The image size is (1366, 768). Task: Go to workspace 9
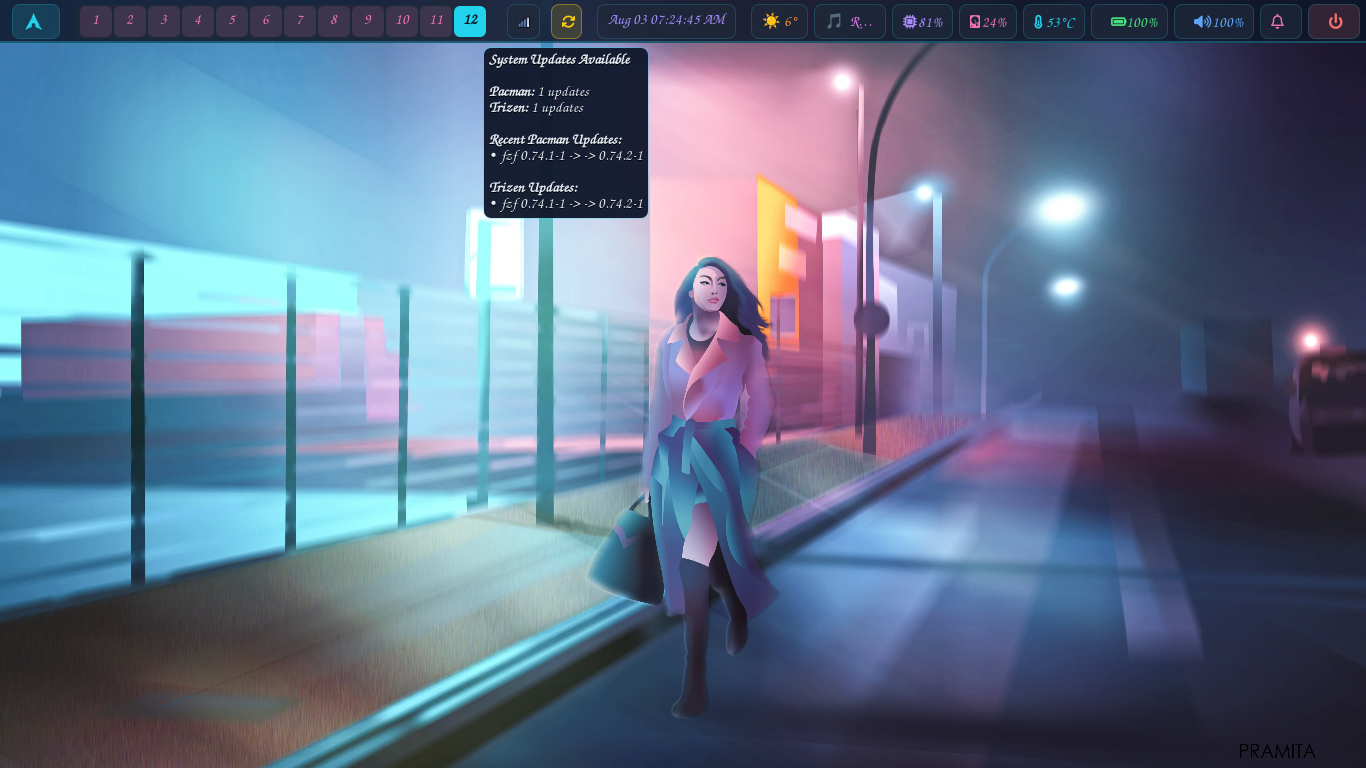coord(368,21)
